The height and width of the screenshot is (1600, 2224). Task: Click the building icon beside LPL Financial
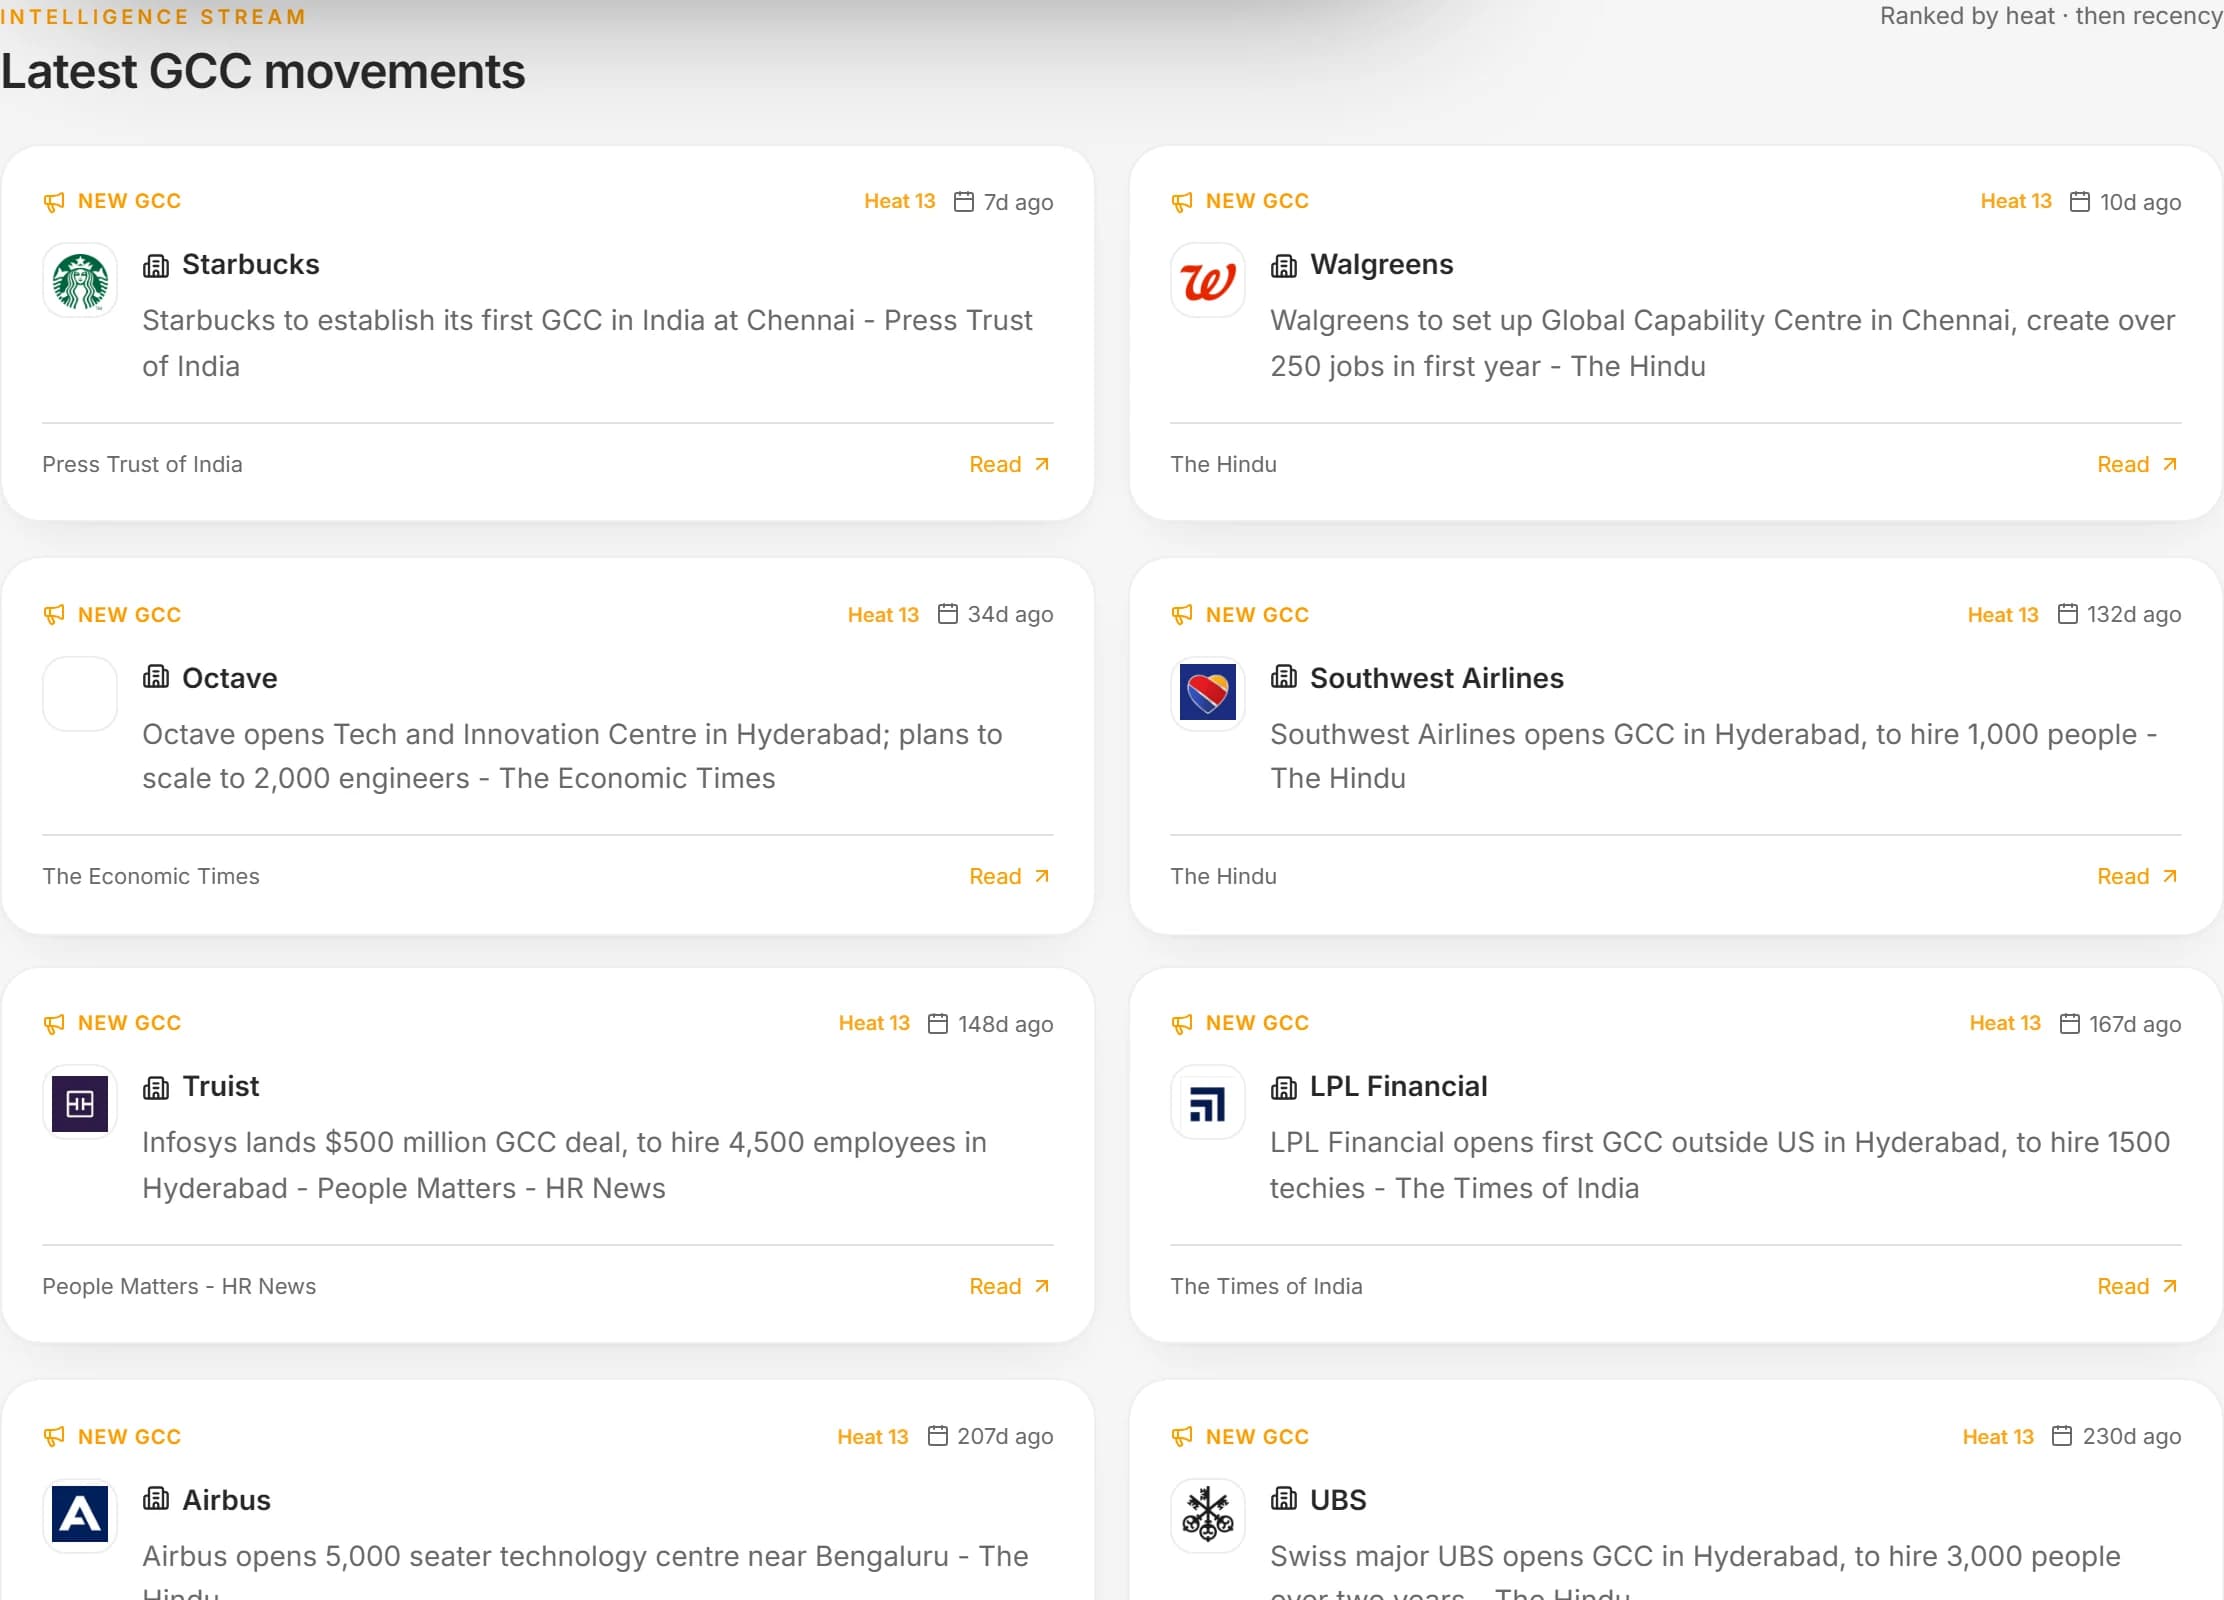[1284, 1087]
